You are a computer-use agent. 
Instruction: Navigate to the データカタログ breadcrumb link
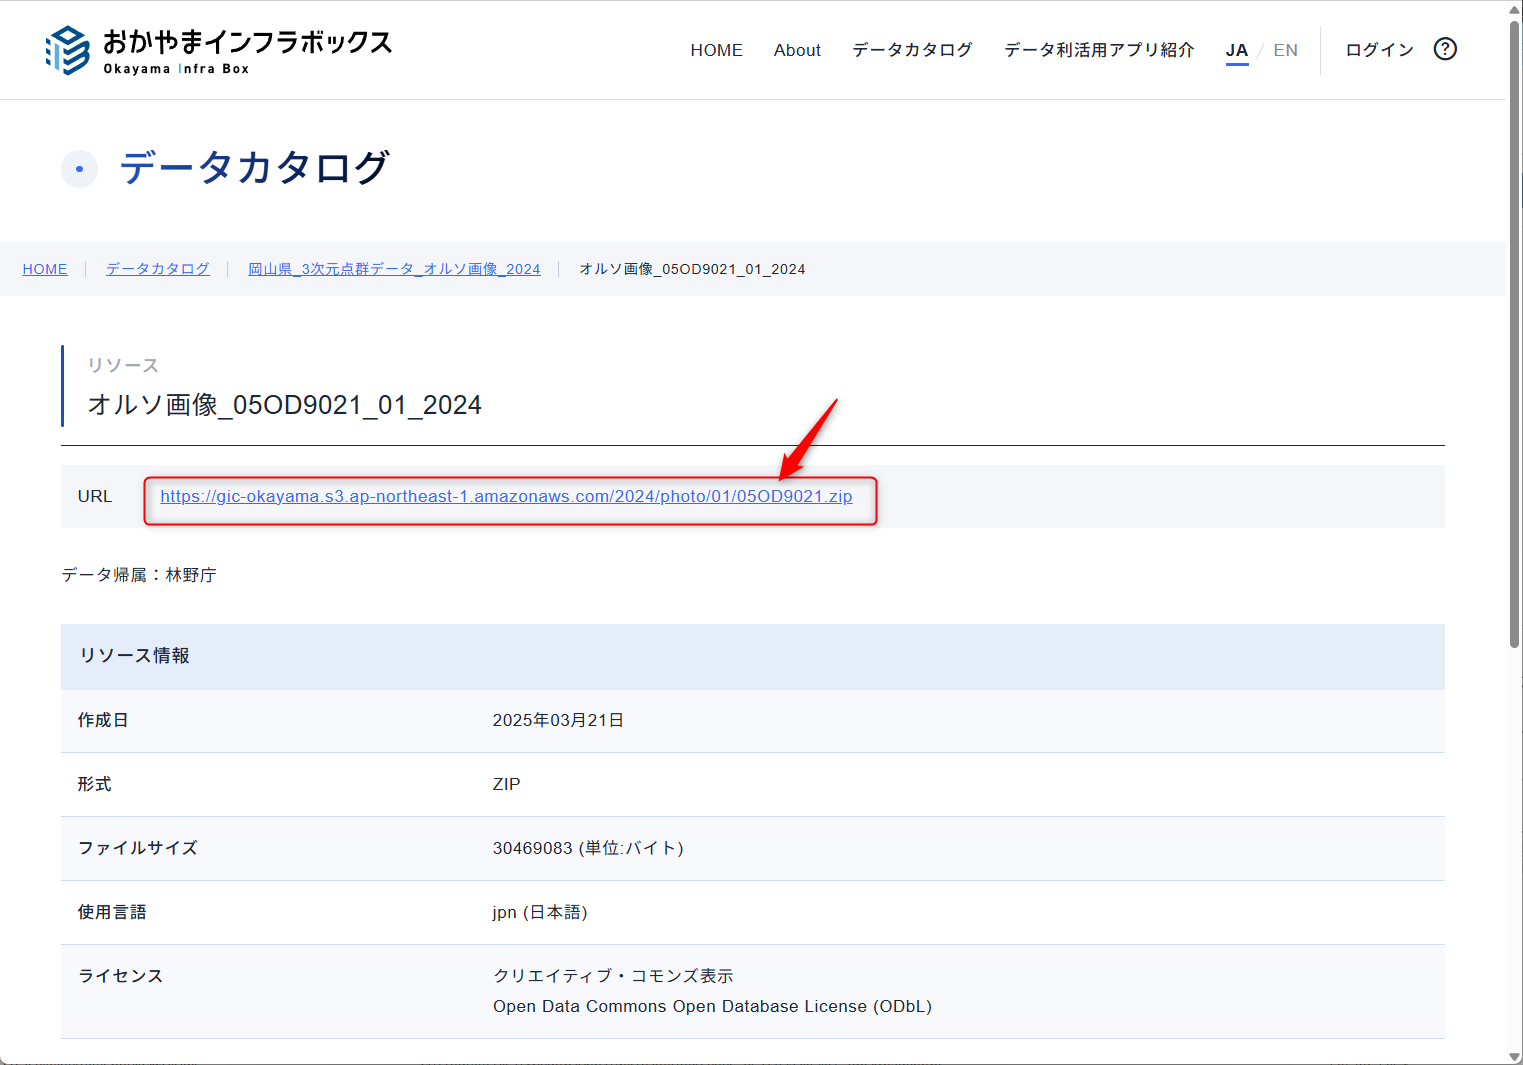click(158, 269)
